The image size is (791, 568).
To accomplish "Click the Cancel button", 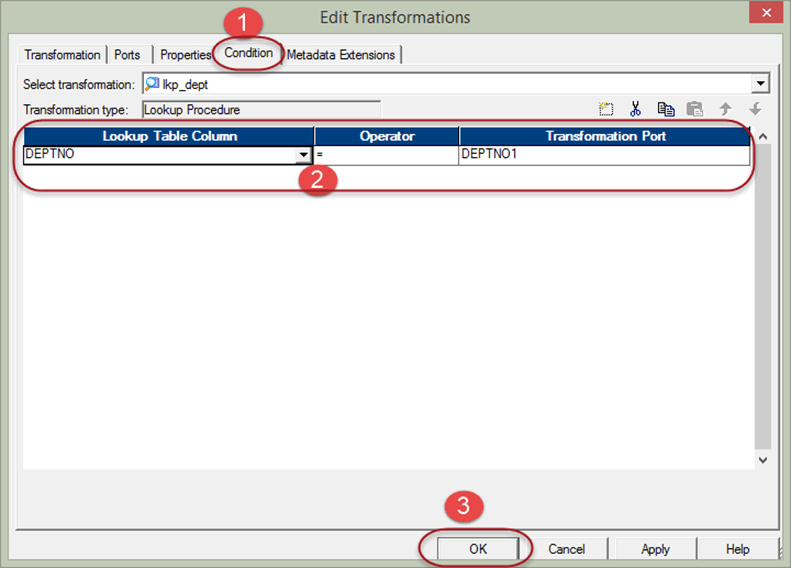I will pyautogui.click(x=566, y=549).
